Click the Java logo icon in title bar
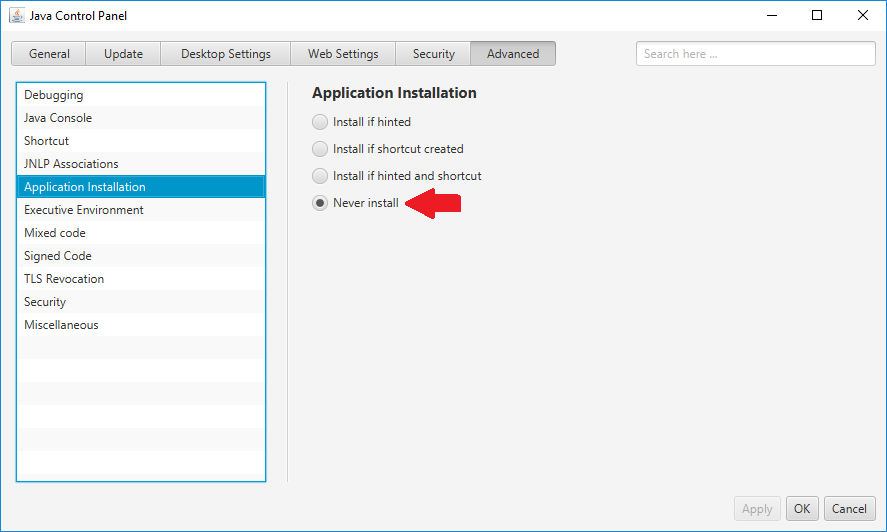The image size is (887, 532). coord(17,15)
